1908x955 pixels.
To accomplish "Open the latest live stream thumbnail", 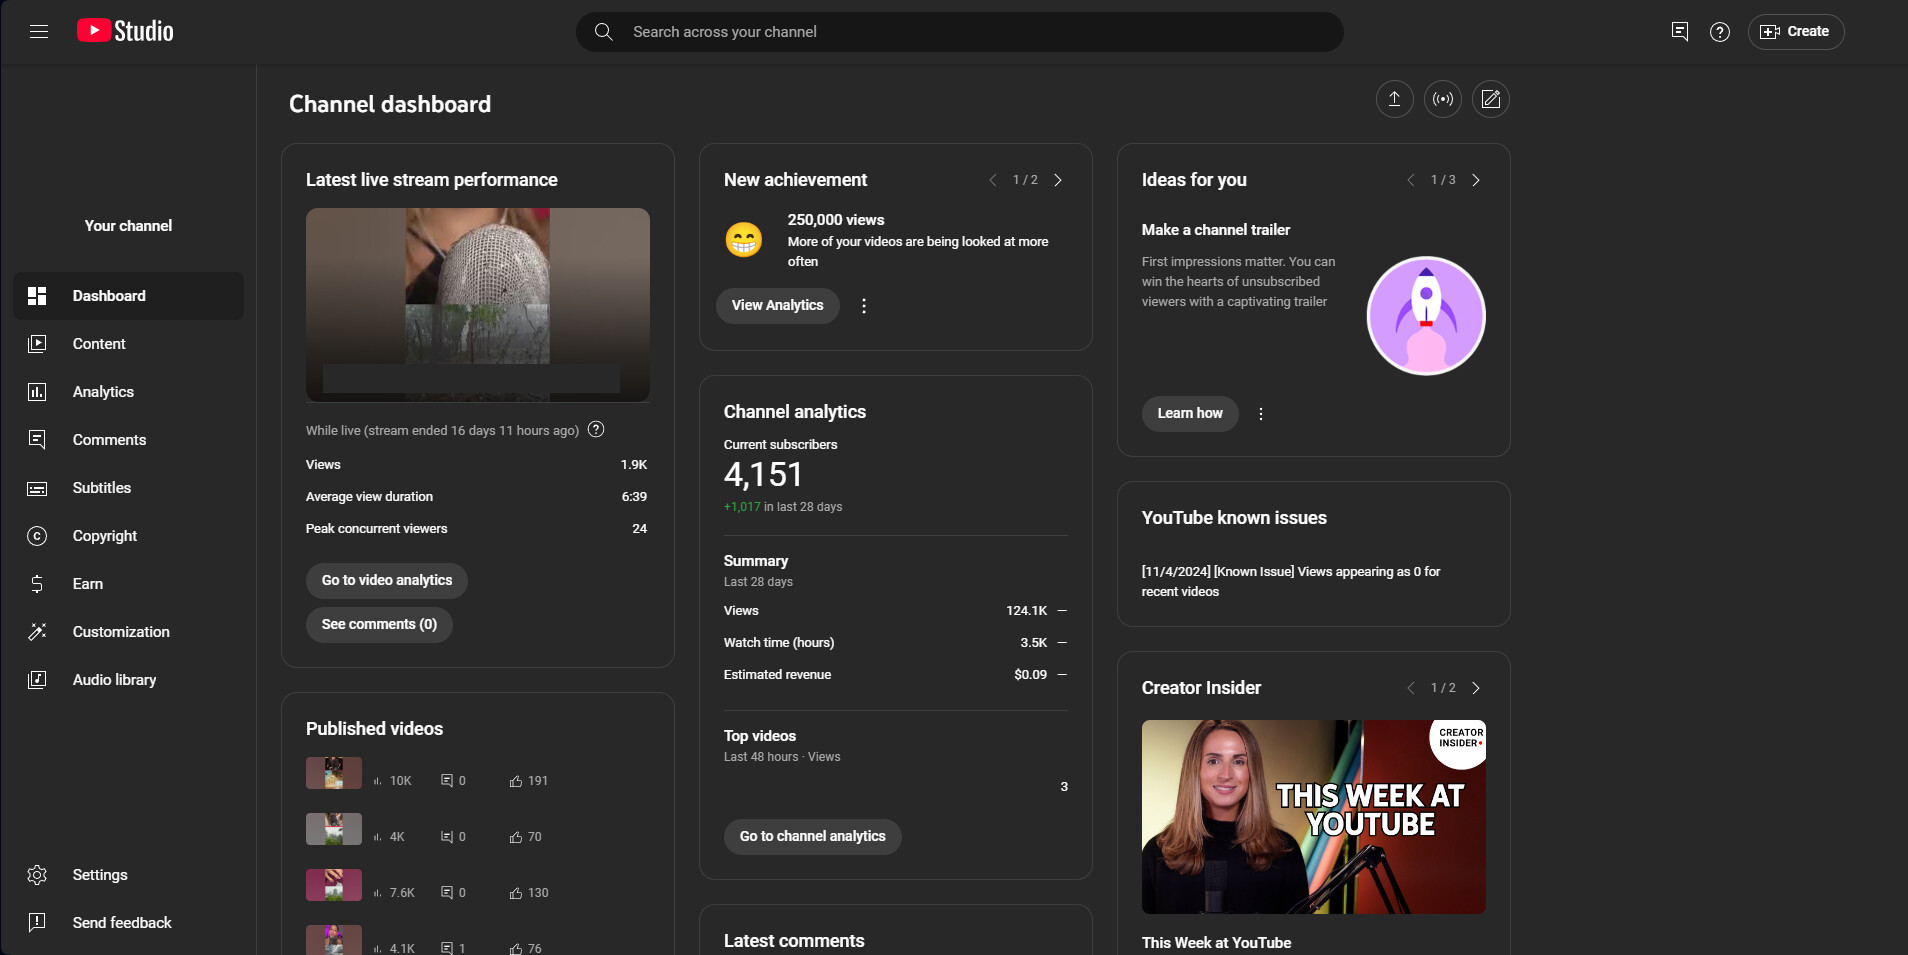I will pos(478,305).
